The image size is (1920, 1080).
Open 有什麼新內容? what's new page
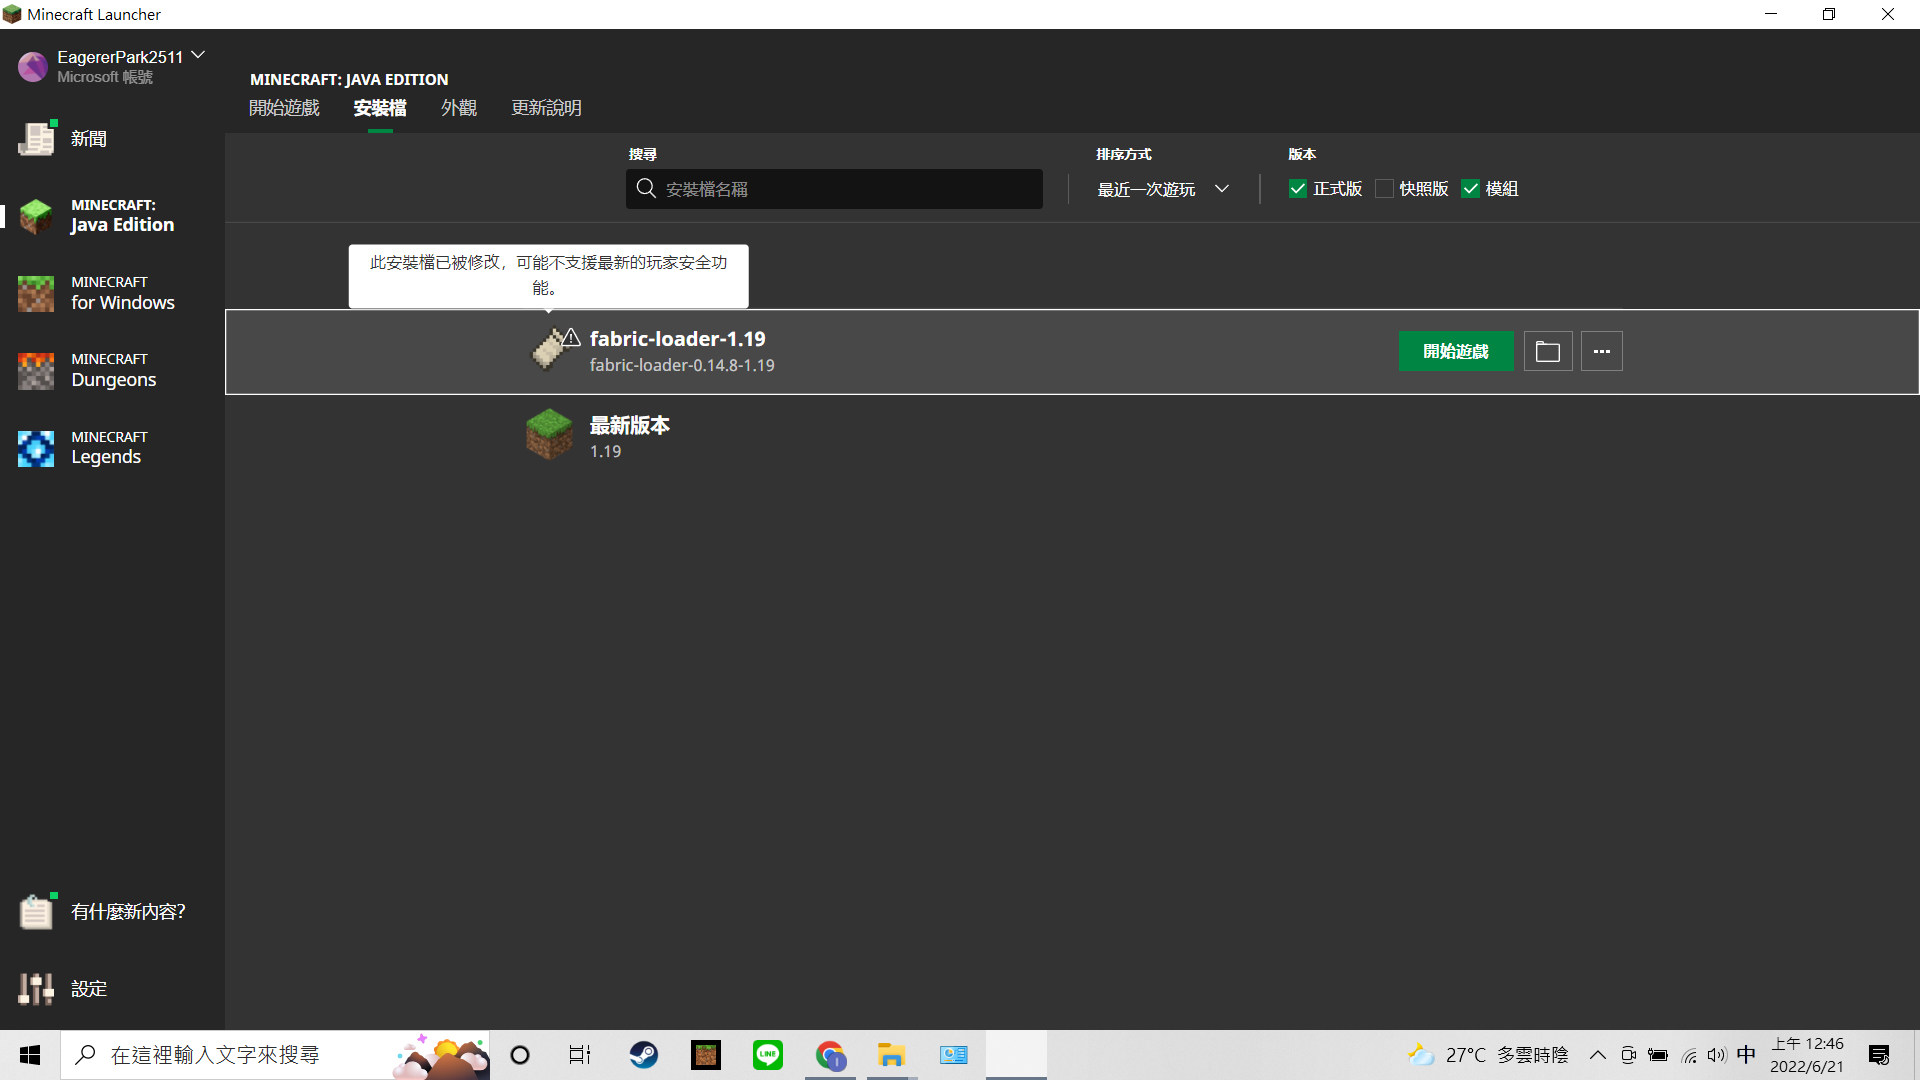[112, 911]
